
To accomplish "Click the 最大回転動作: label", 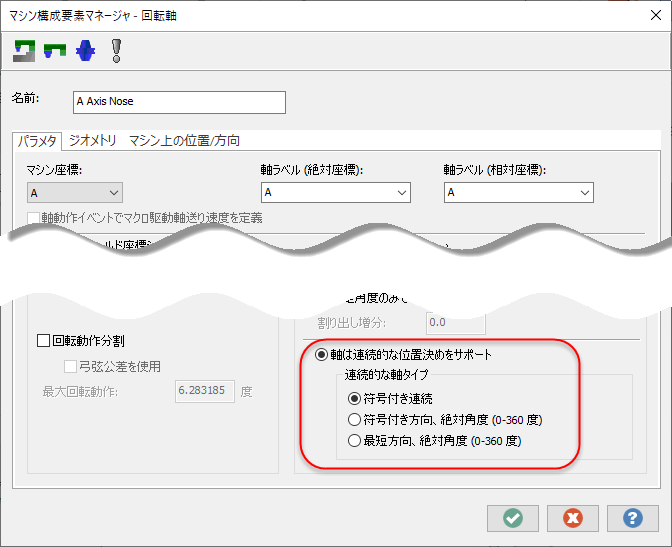I will [x=80, y=392].
